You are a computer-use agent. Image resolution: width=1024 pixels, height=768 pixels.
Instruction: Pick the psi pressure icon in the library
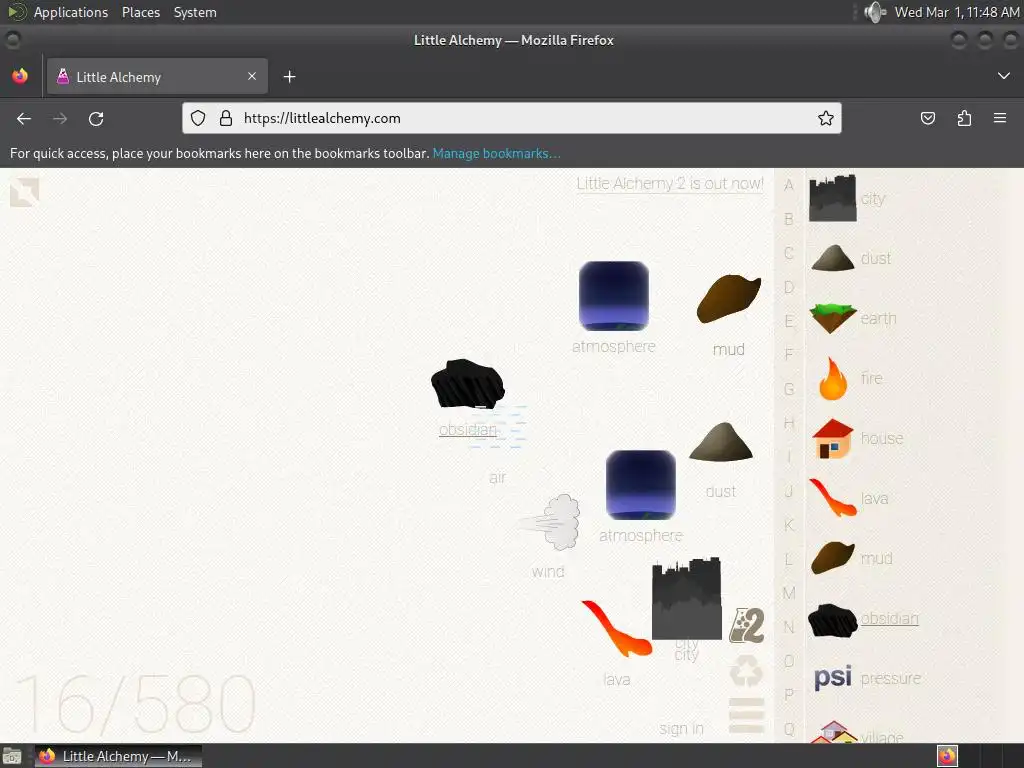[x=833, y=677]
